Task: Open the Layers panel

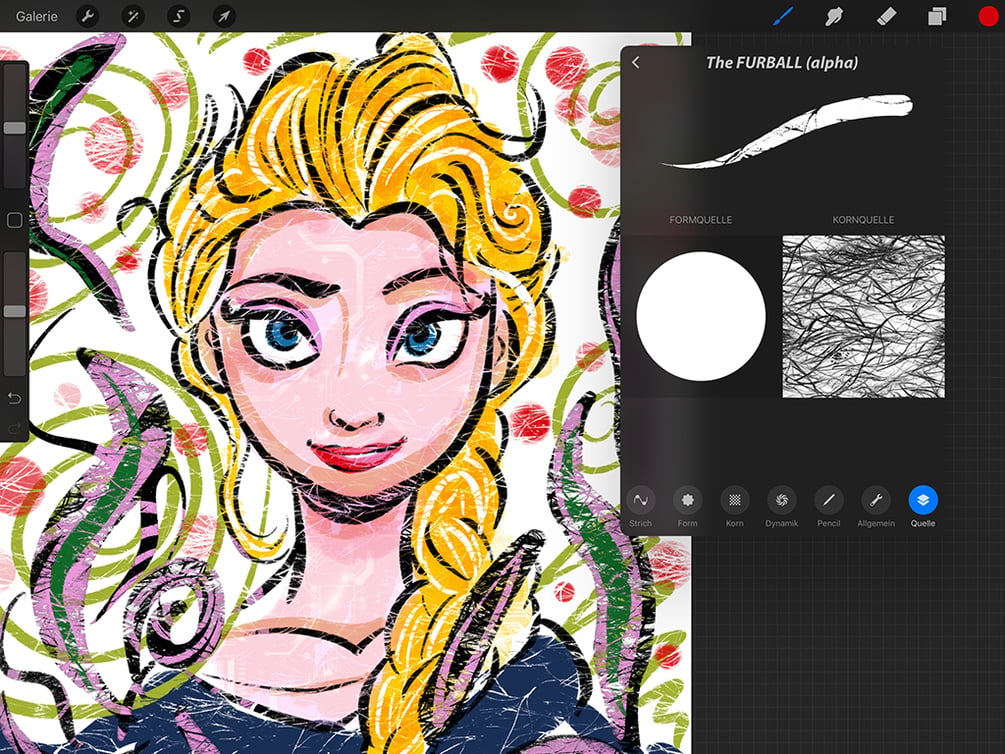Action: 937,16
